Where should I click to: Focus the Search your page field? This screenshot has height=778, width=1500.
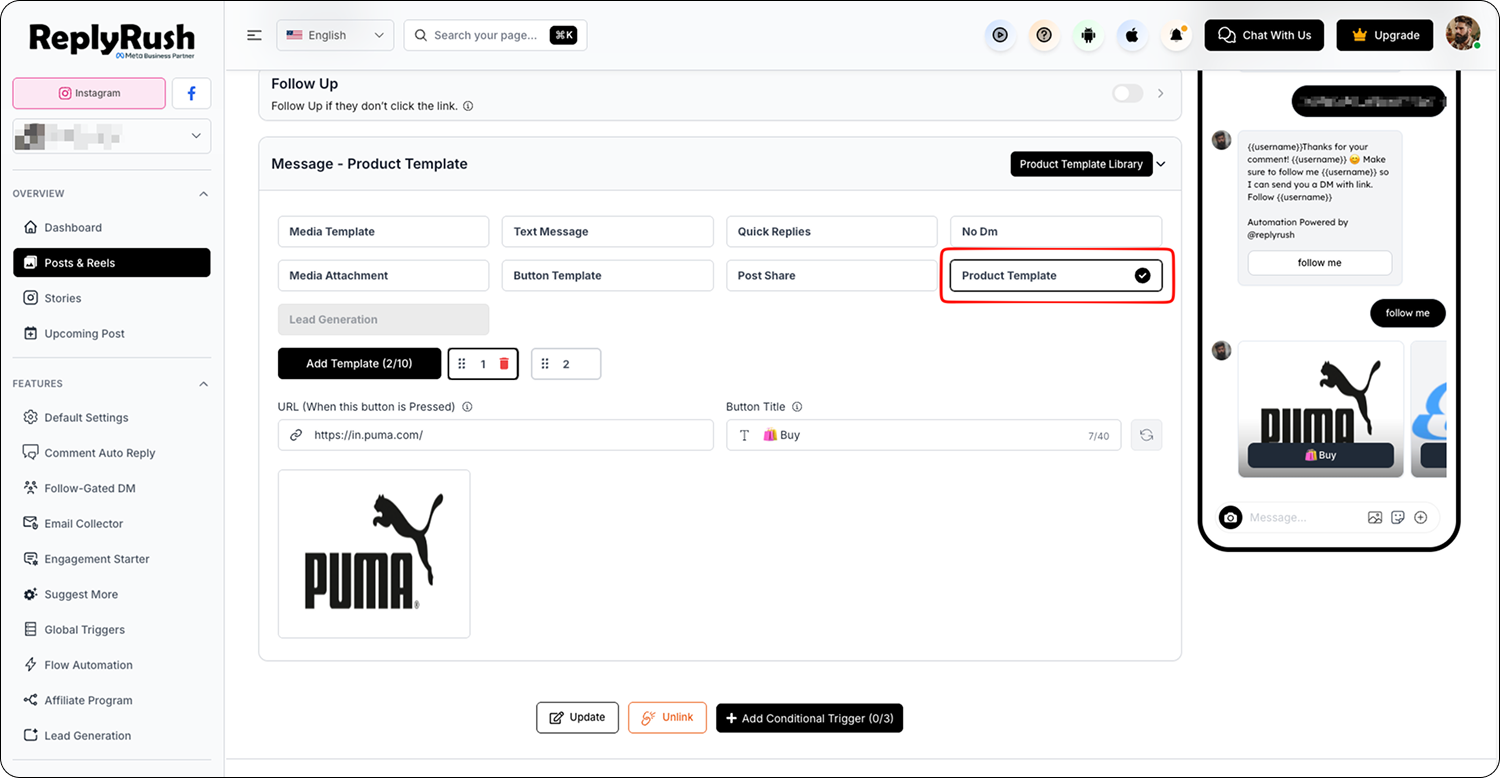pos(495,35)
